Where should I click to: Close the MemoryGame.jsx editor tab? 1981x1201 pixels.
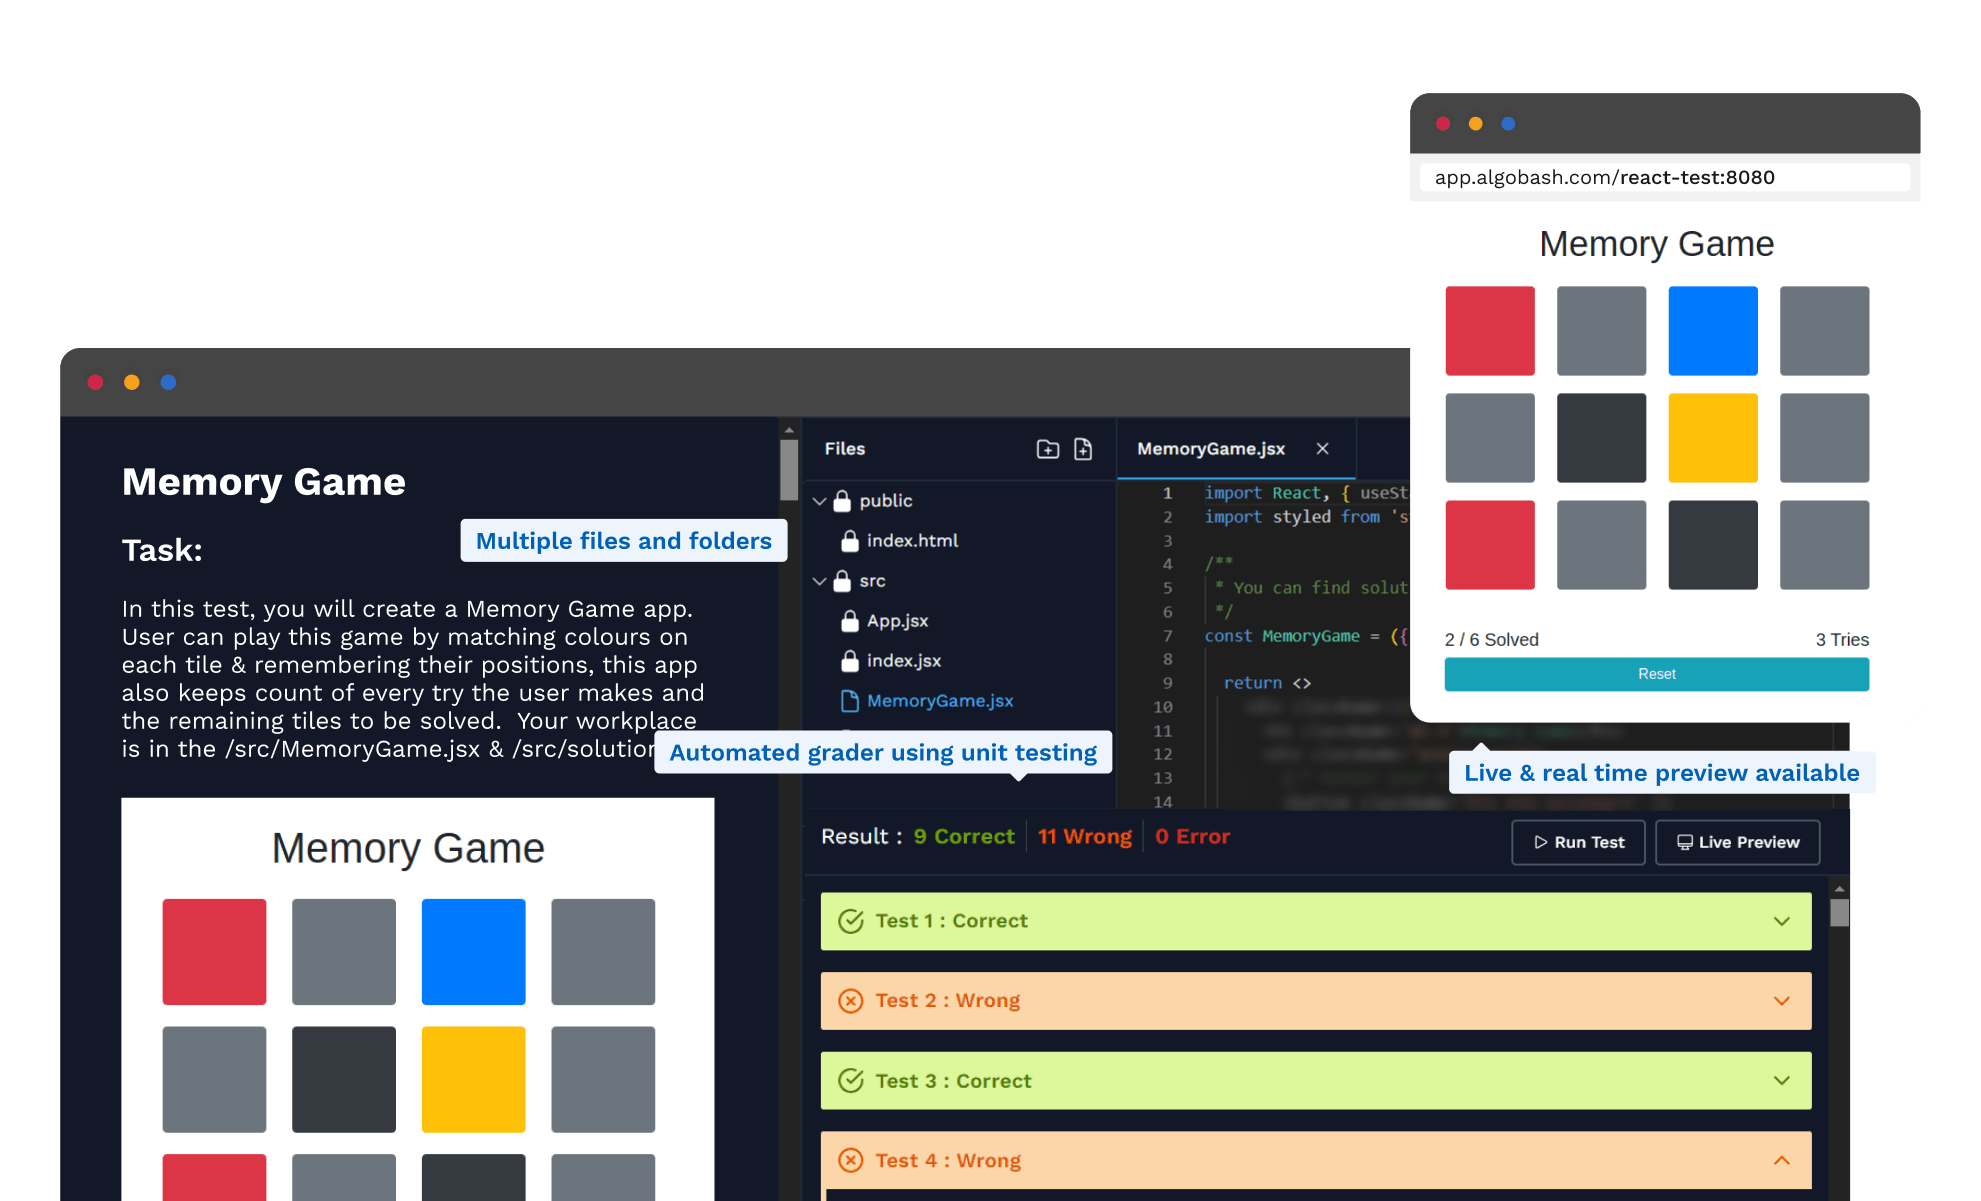tap(1322, 449)
